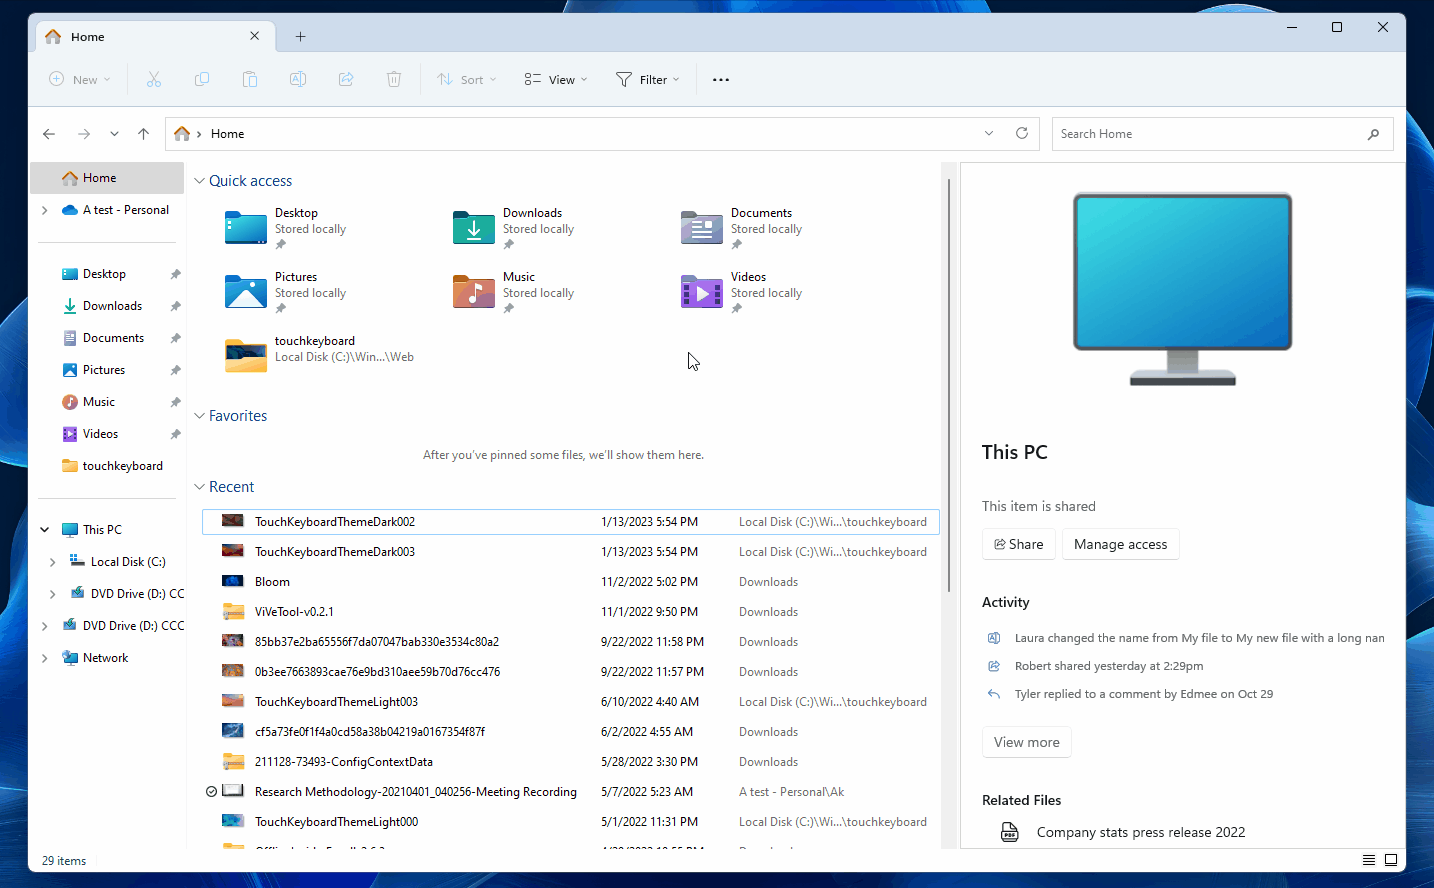The height and width of the screenshot is (888, 1434).
Task: Open the Filter dropdown
Action: pyautogui.click(x=648, y=79)
